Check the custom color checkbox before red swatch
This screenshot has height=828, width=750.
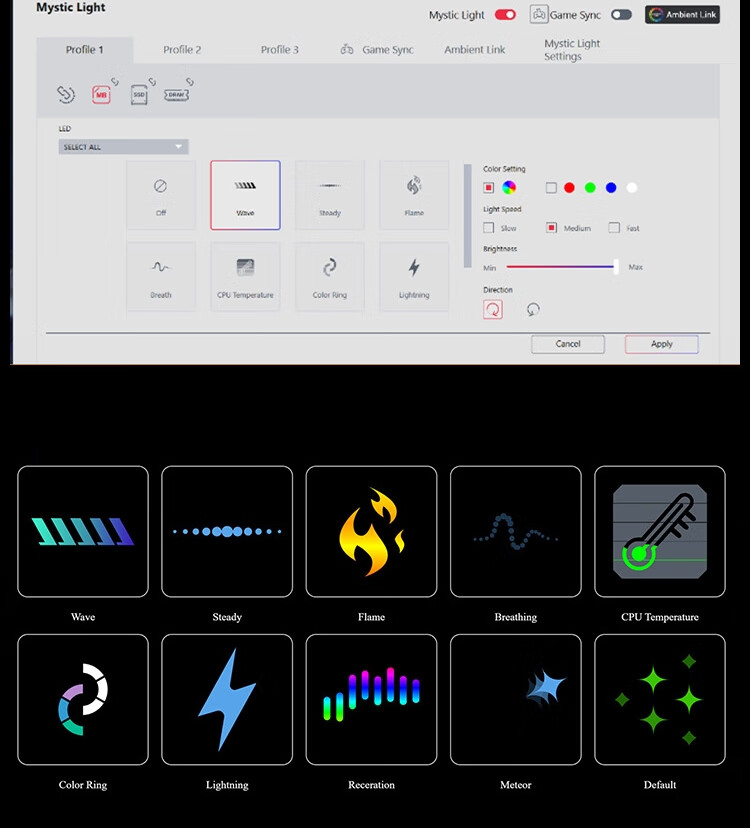551,187
